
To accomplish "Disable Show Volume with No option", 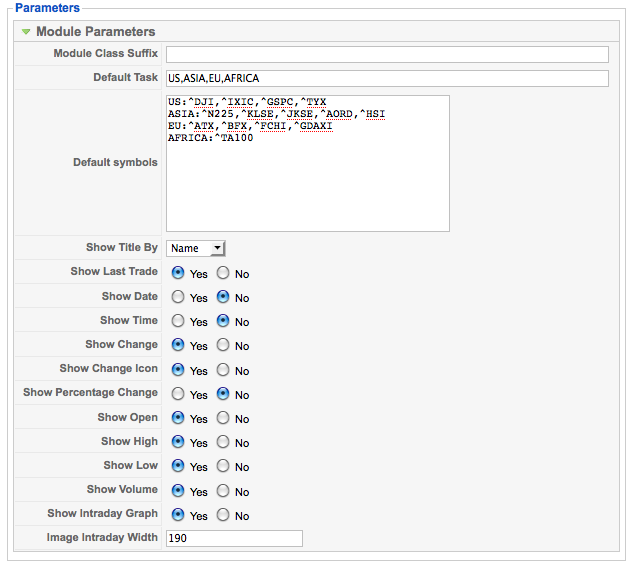I will [222, 491].
